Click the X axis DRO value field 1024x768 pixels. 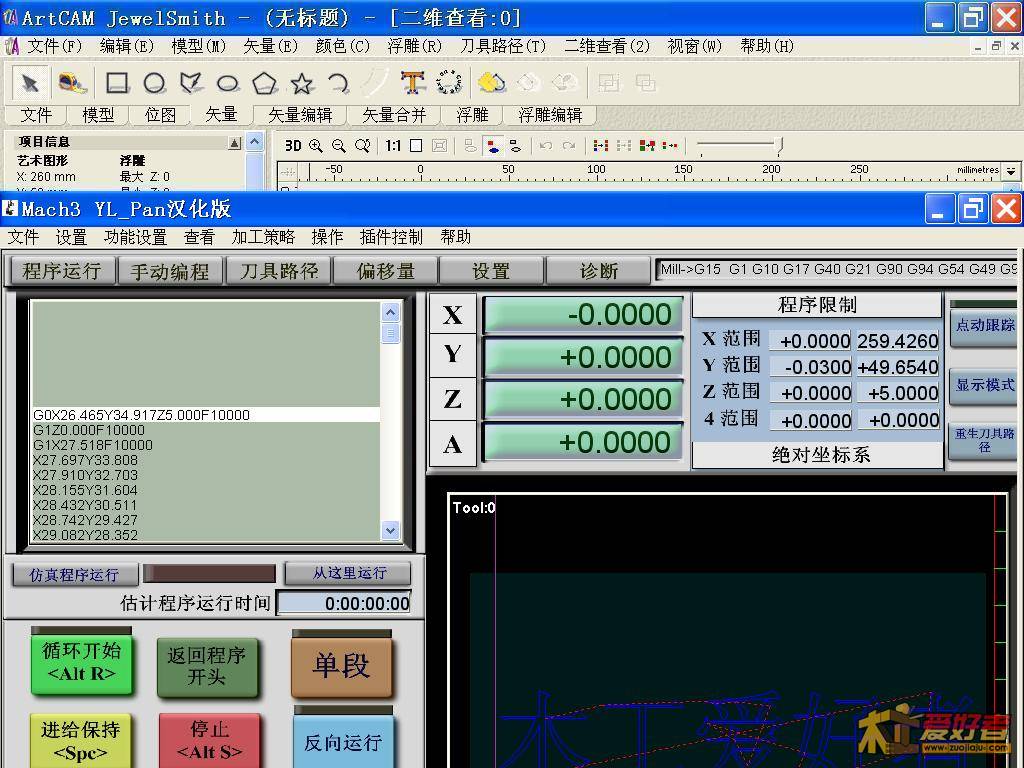point(583,314)
